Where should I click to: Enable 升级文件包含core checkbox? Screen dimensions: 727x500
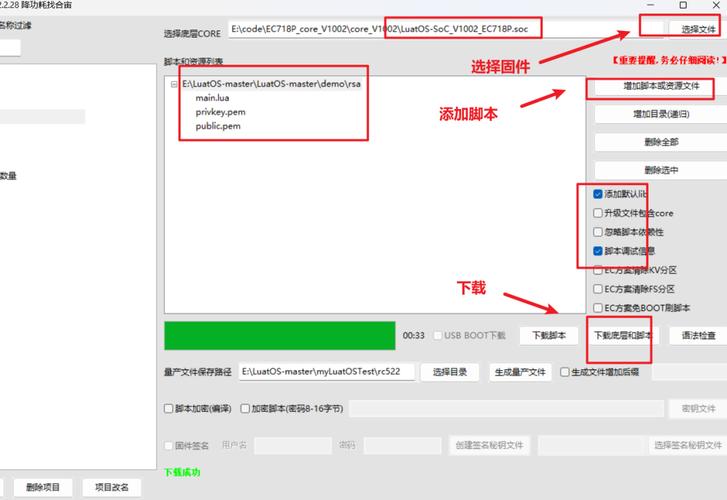tap(598, 213)
